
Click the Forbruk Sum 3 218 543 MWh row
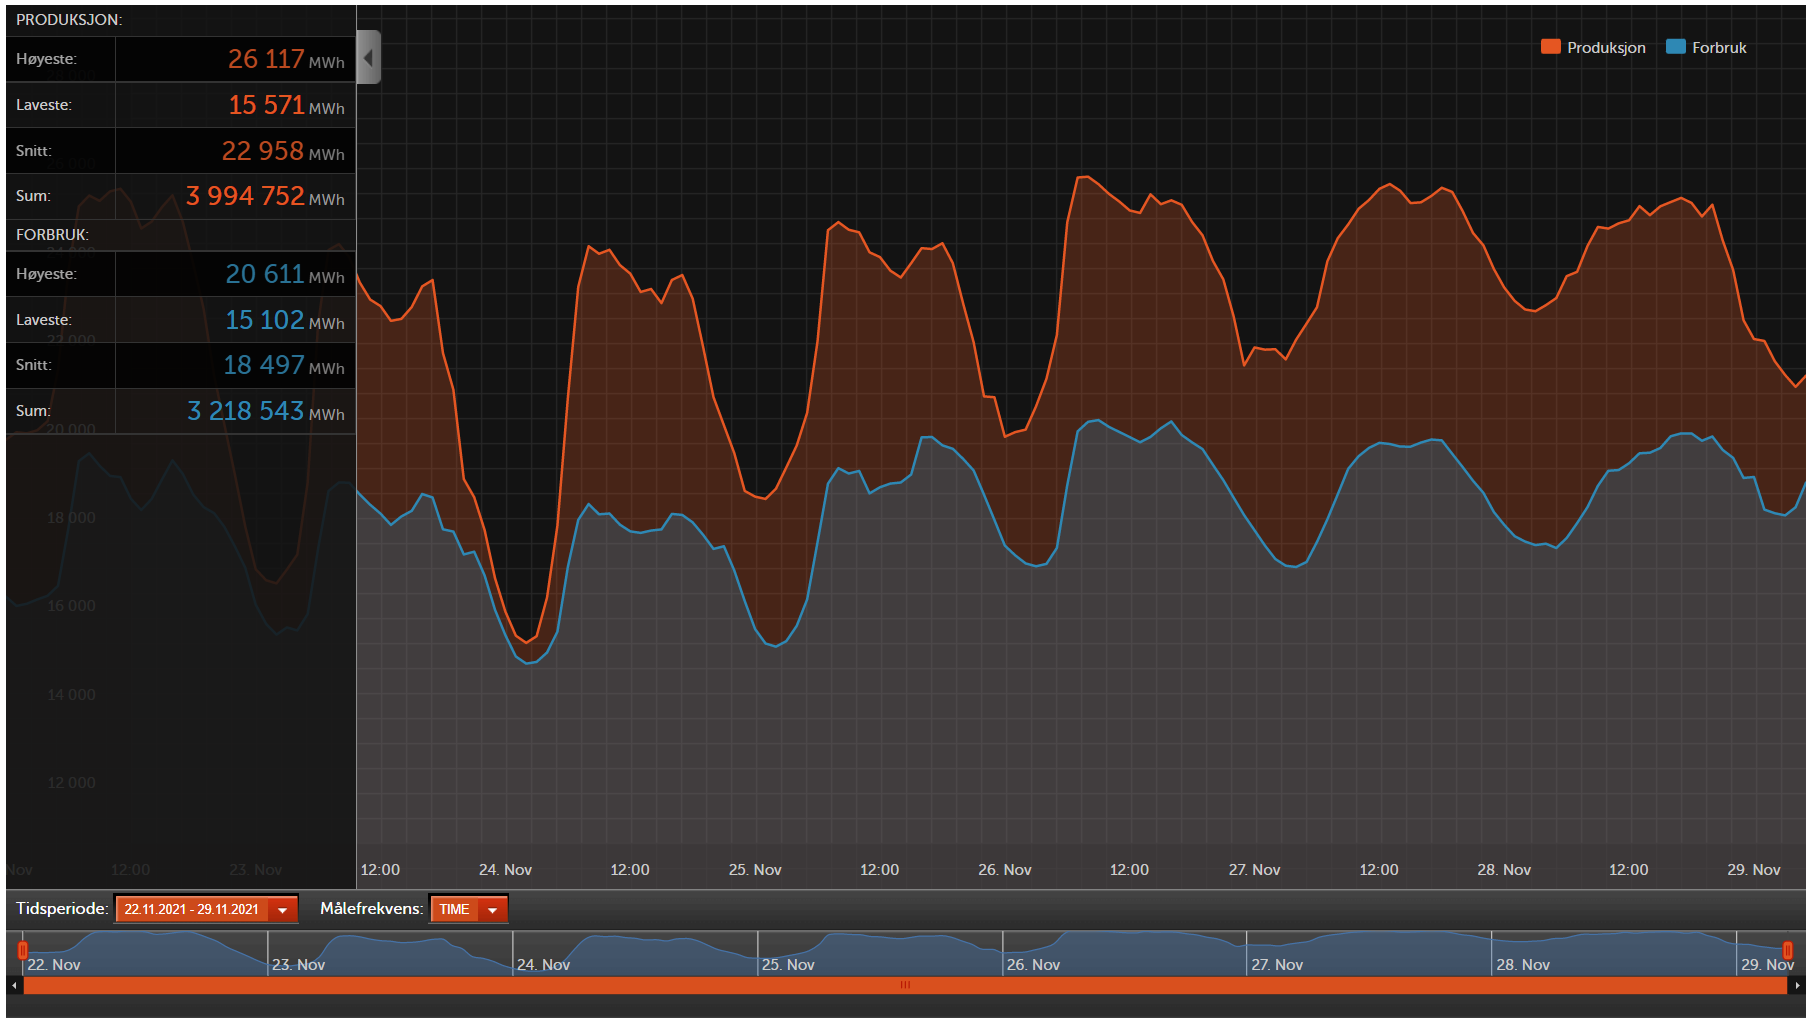181,411
